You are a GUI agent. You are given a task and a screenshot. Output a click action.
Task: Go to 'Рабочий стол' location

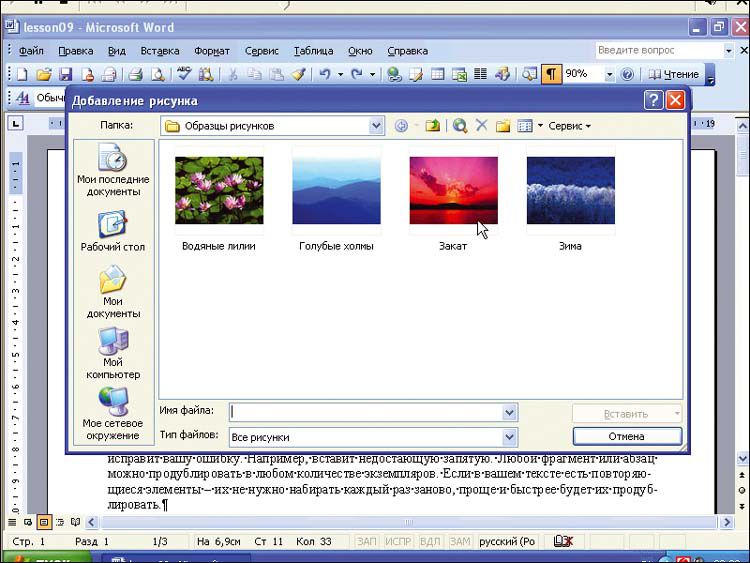coord(113,231)
